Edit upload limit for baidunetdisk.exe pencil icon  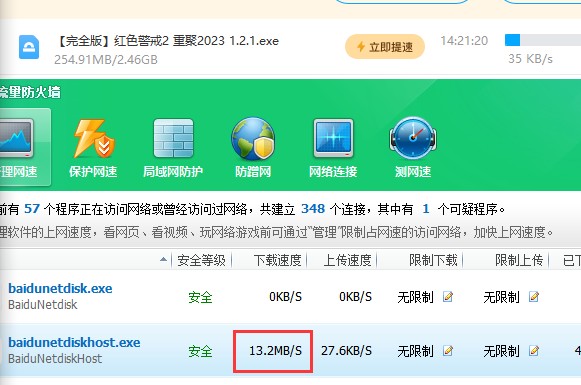[x=534, y=297]
